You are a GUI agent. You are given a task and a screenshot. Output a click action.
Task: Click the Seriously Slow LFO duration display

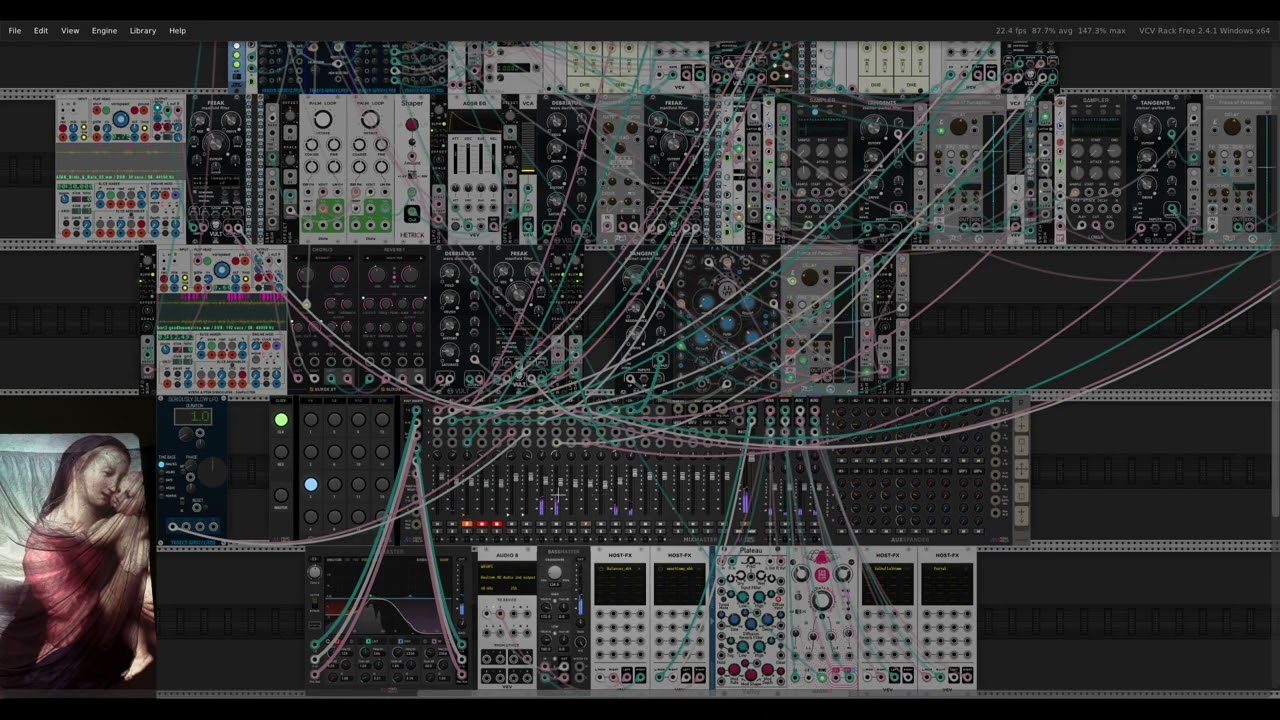point(193,417)
